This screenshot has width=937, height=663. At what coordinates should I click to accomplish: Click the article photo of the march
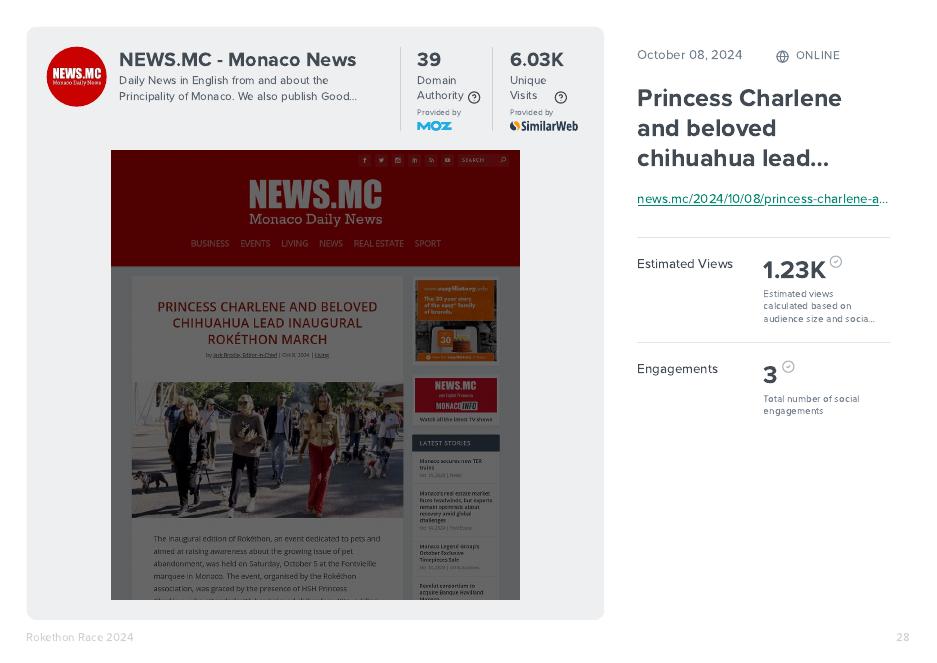point(267,450)
